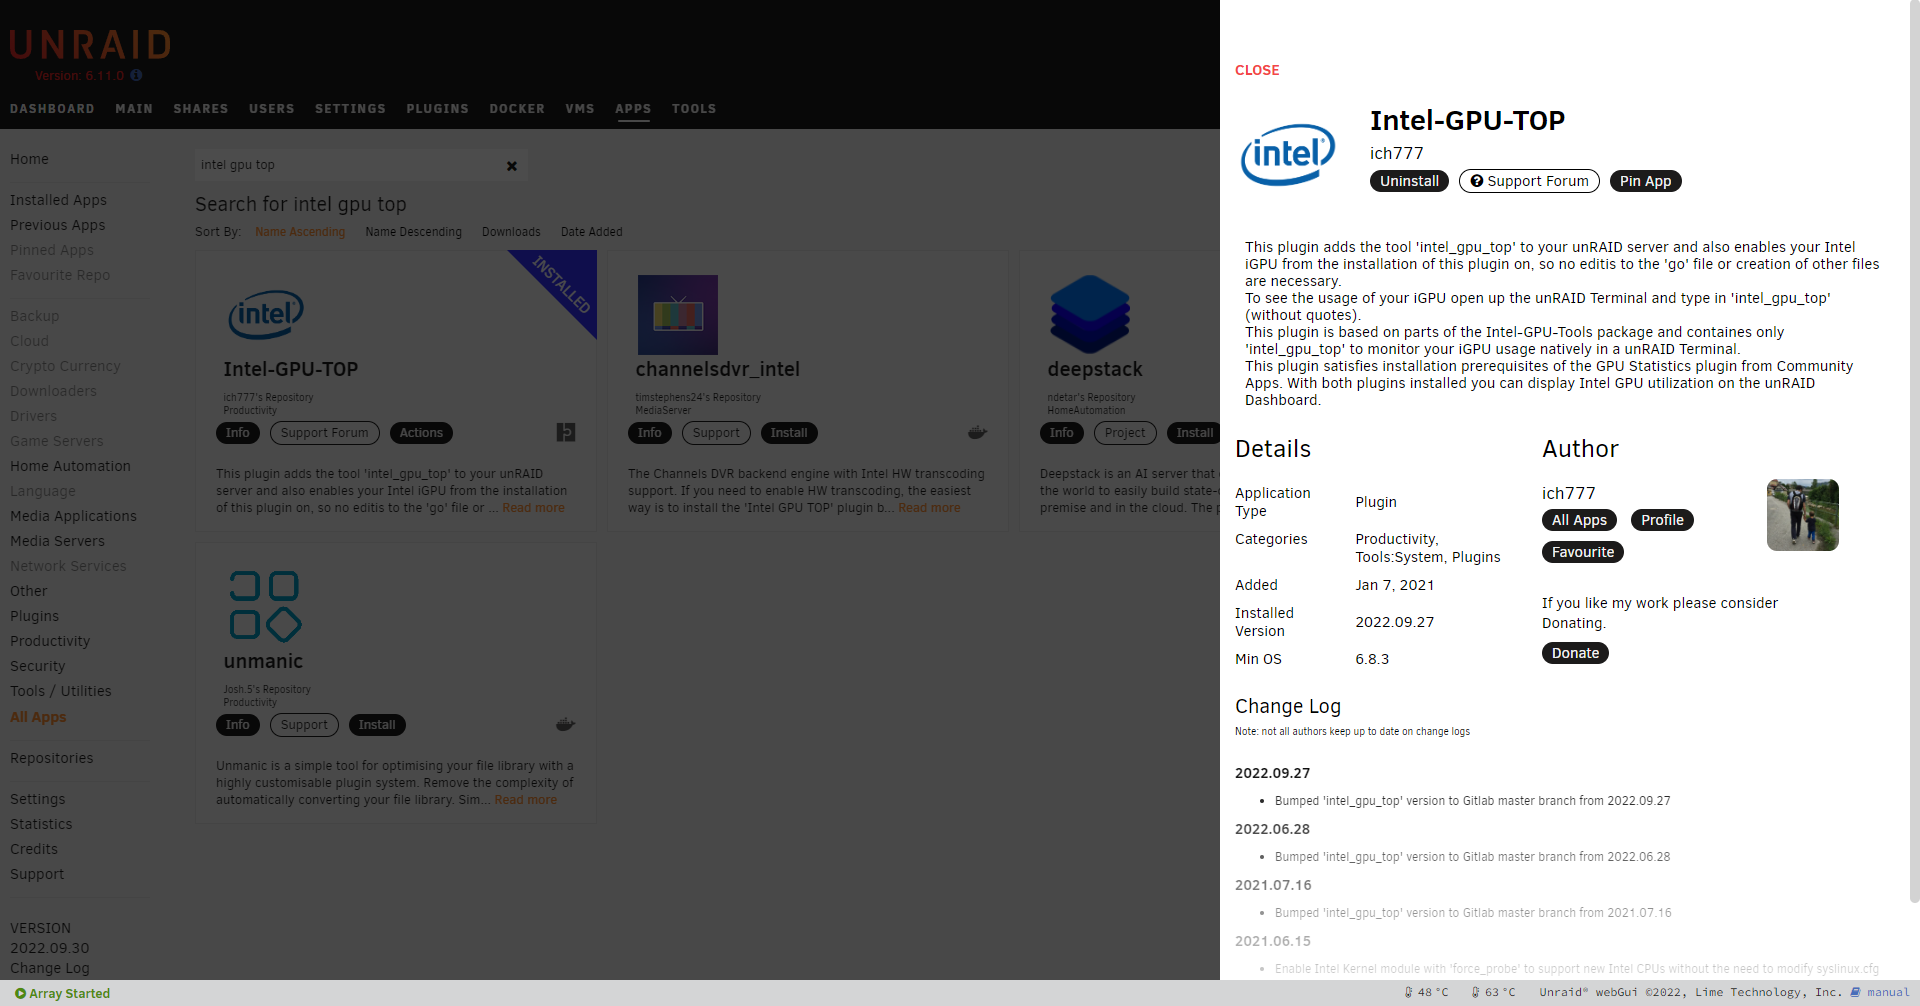
Task: Click plugin type icon on Intel-GPU-TOP card
Action: pos(566,432)
